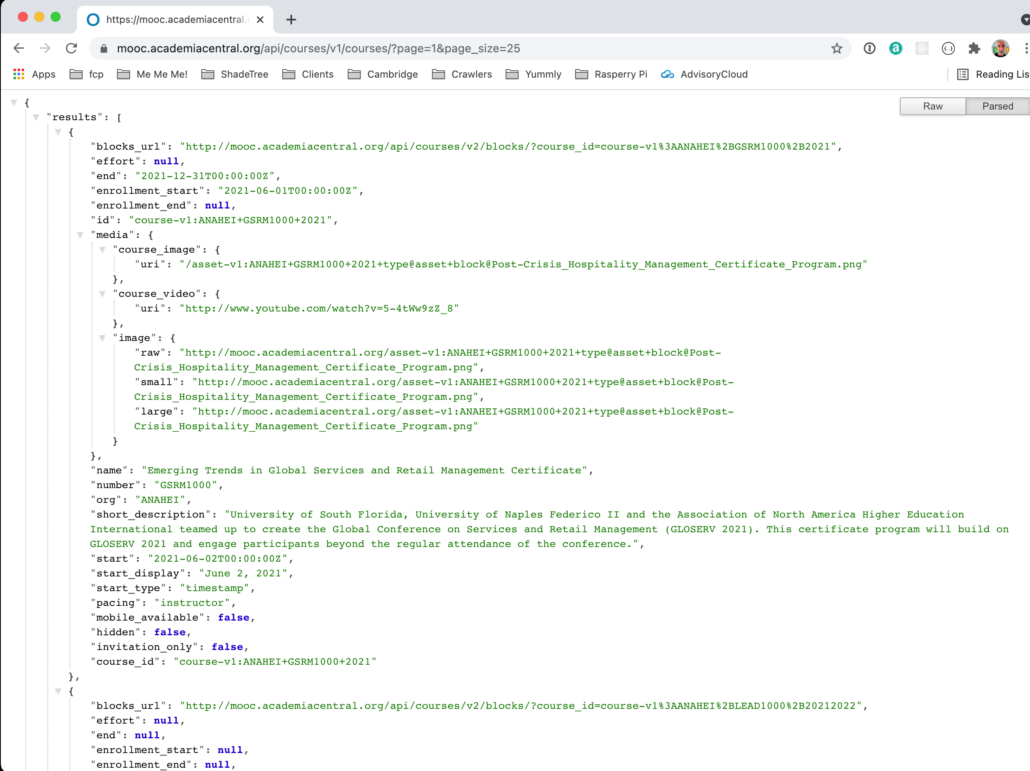The image size is (1030, 771).
Task: Go back to the previous page
Action: point(19,48)
